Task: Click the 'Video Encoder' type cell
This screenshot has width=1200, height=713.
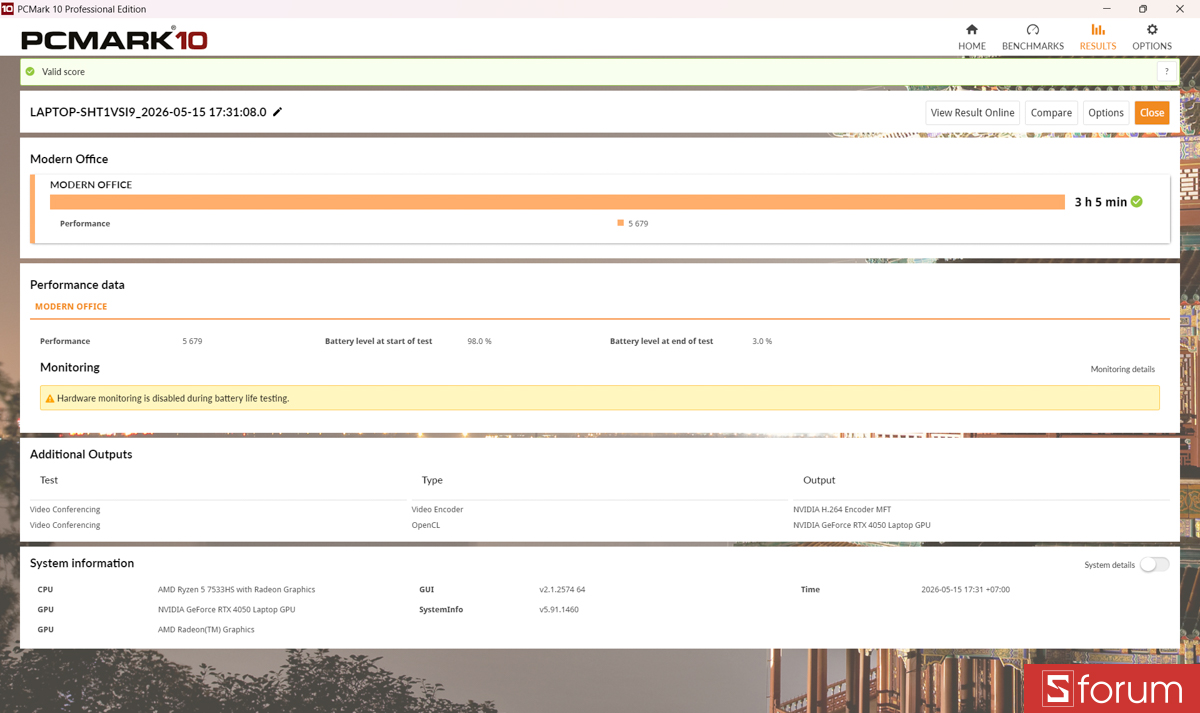Action: [437, 509]
